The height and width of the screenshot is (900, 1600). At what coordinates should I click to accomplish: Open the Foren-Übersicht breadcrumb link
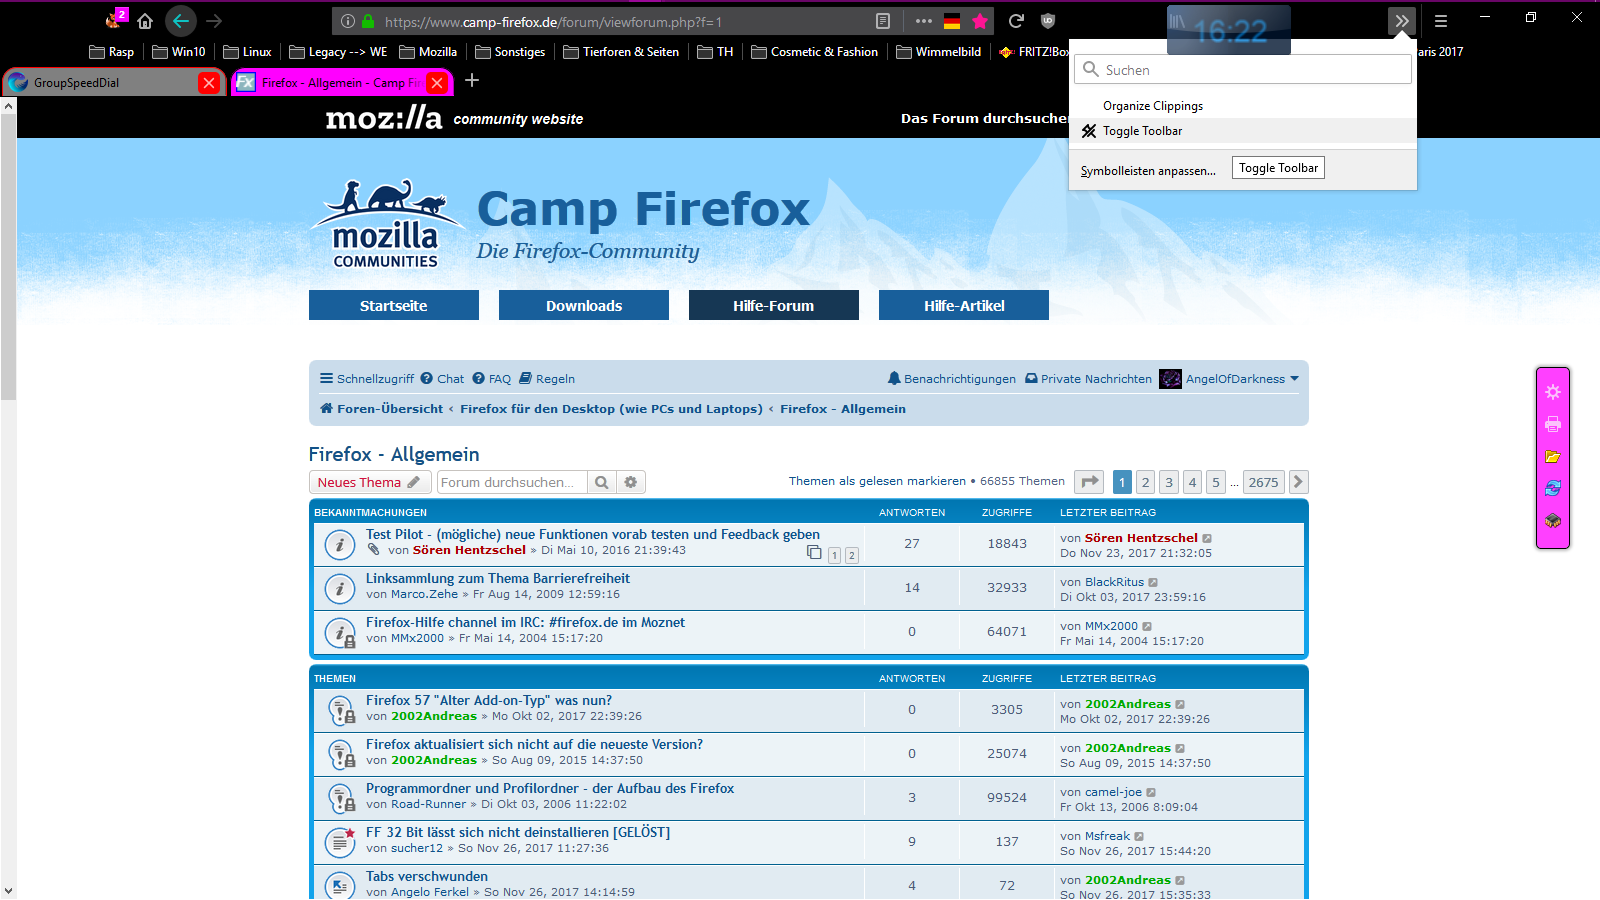click(x=382, y=409)
